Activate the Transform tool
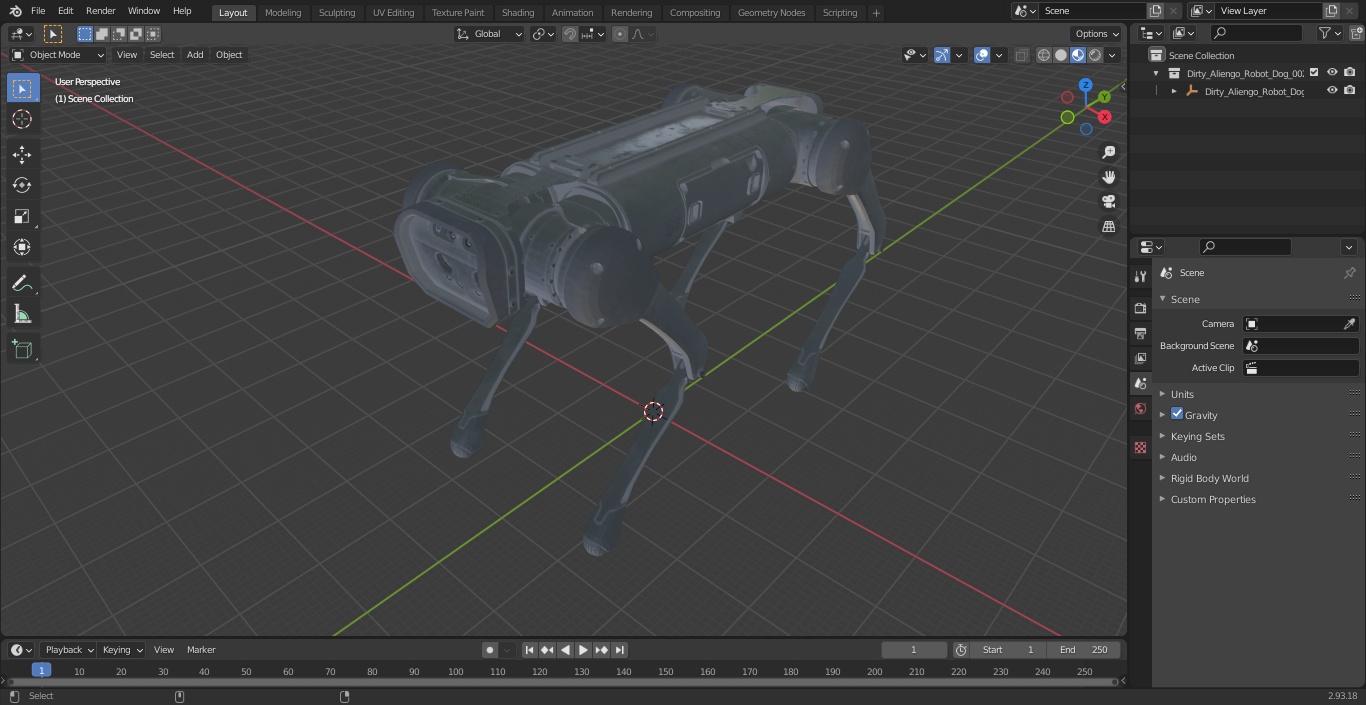 coord(22,247)
